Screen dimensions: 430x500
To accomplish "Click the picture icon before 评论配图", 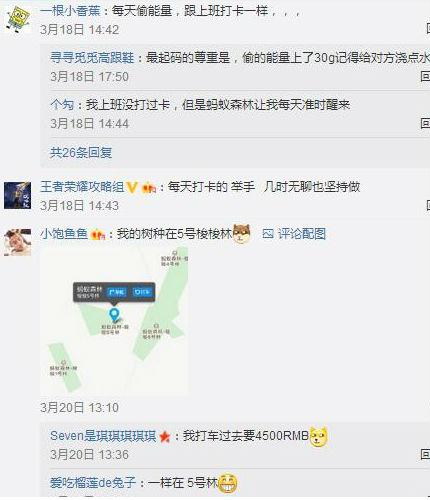I will [x=268, y=234].
